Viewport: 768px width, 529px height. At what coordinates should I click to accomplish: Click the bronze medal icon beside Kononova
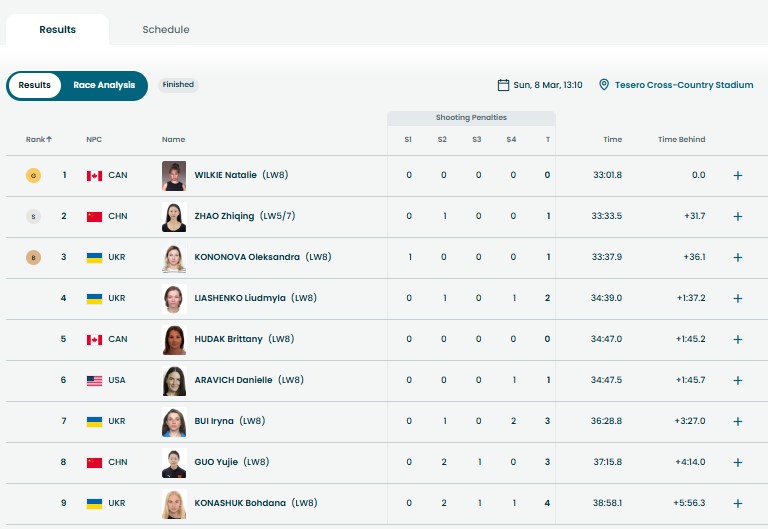34,258
